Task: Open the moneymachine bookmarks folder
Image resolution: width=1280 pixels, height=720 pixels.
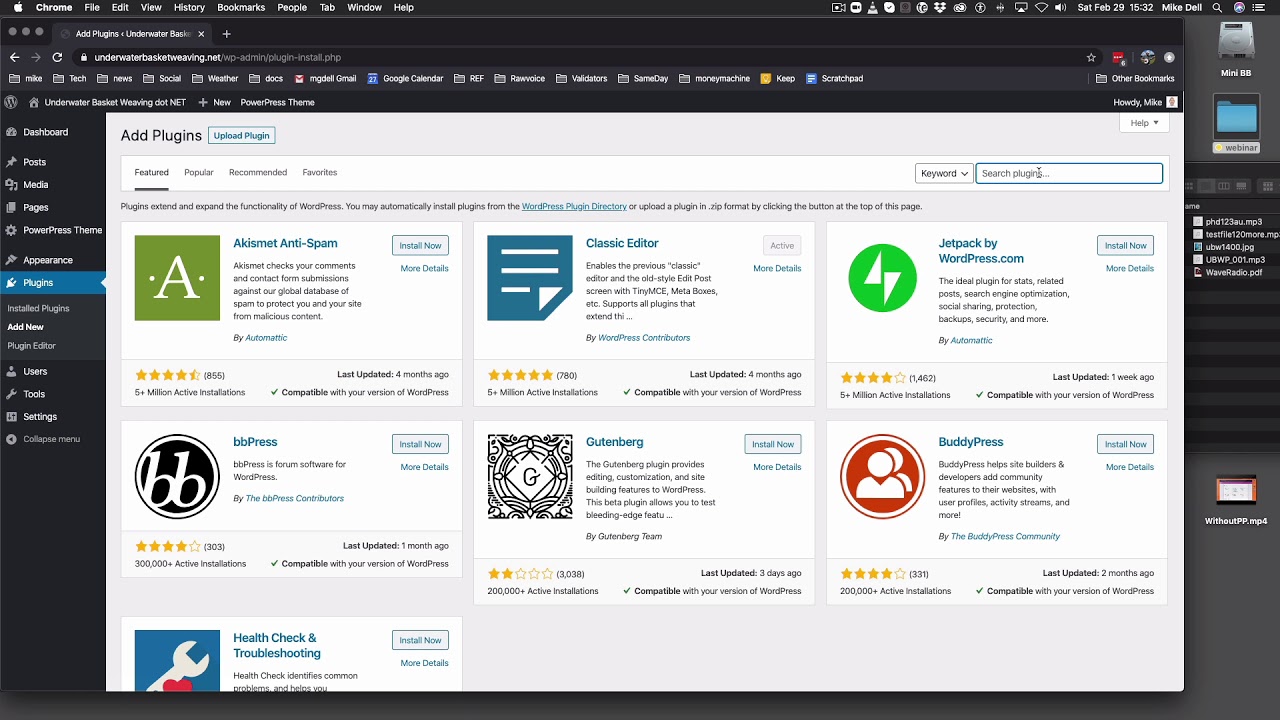Action: (x=714, y=78)
